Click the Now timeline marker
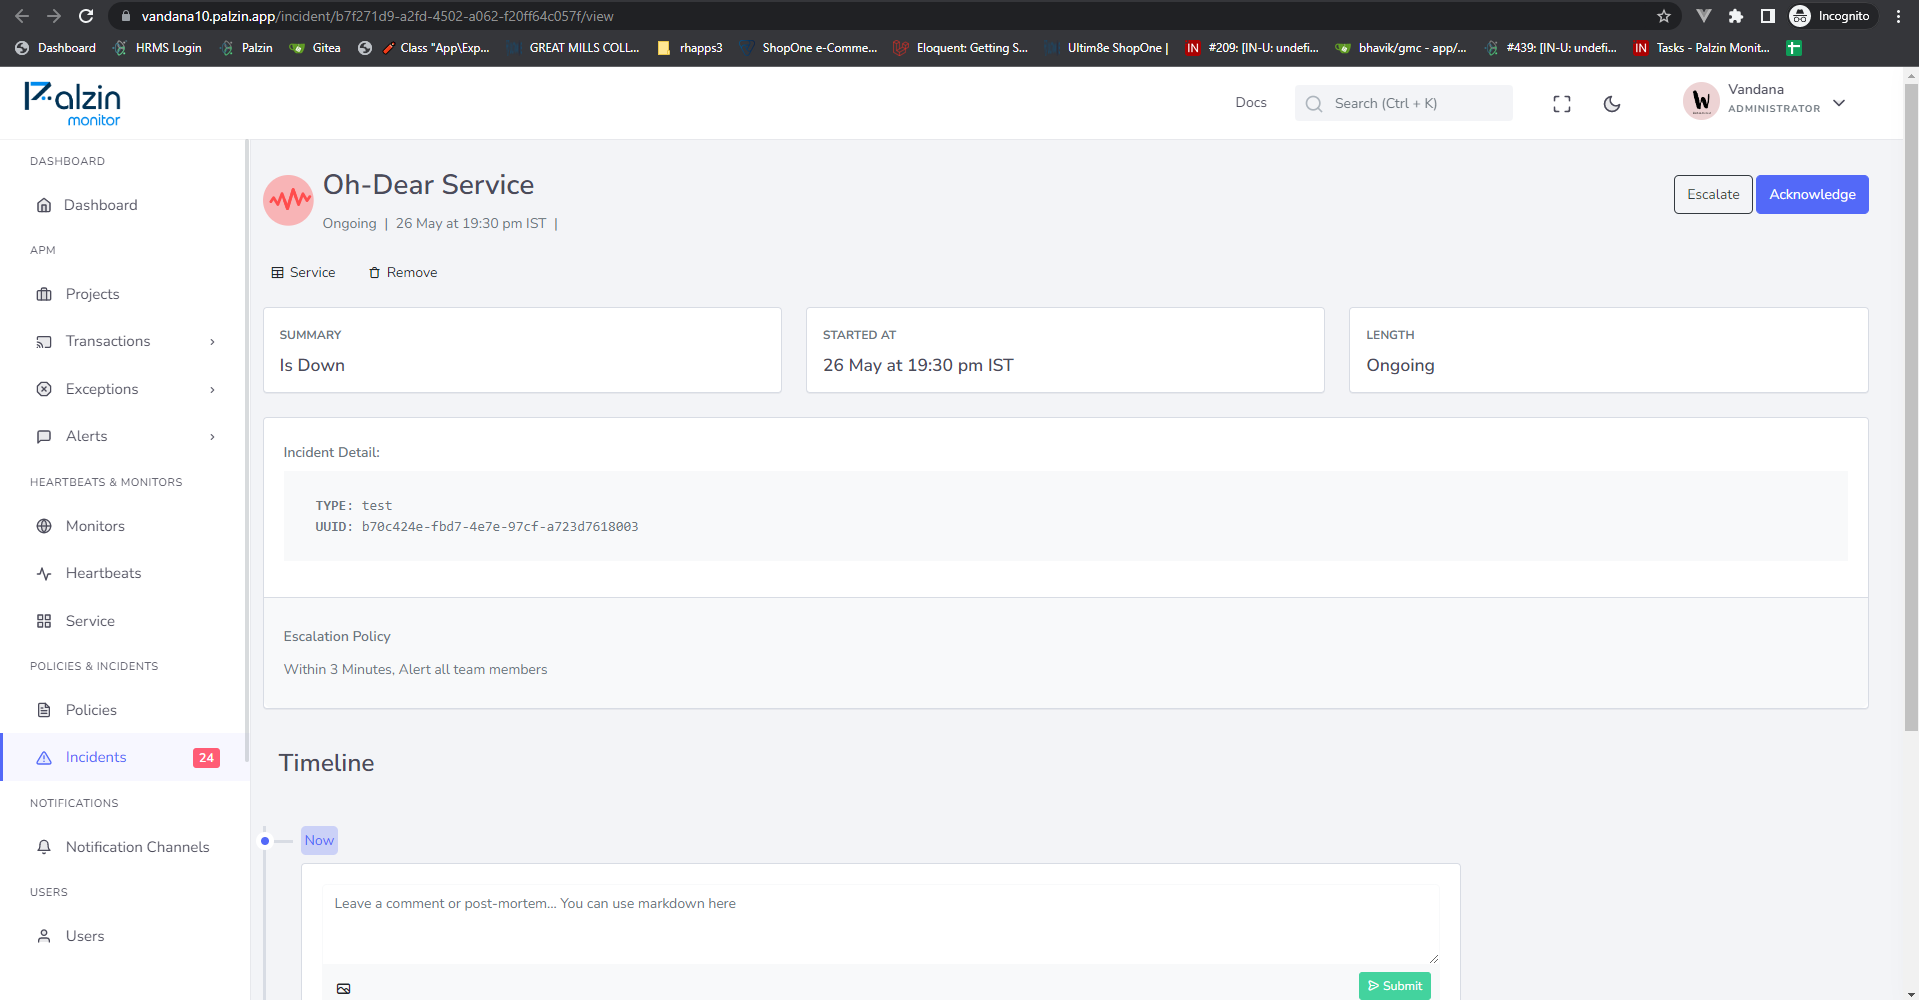This screenshot has width=1919, height=1000. click(319, 840)
